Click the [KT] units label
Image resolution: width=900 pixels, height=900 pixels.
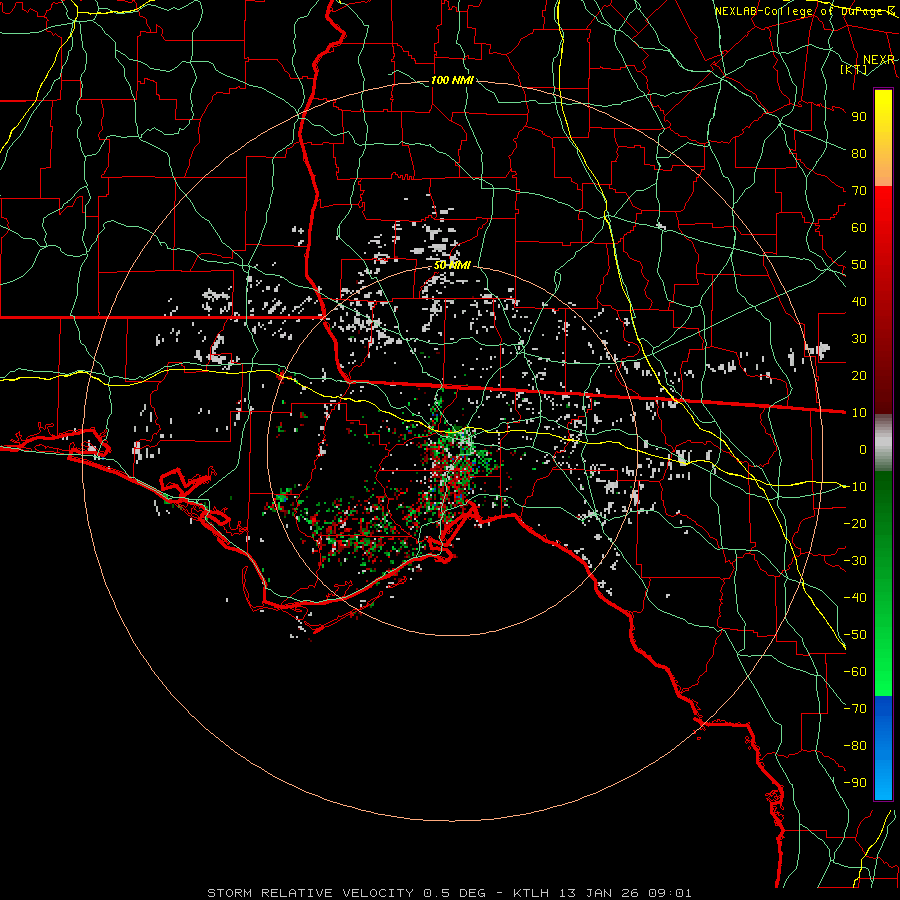coord(854,69)
